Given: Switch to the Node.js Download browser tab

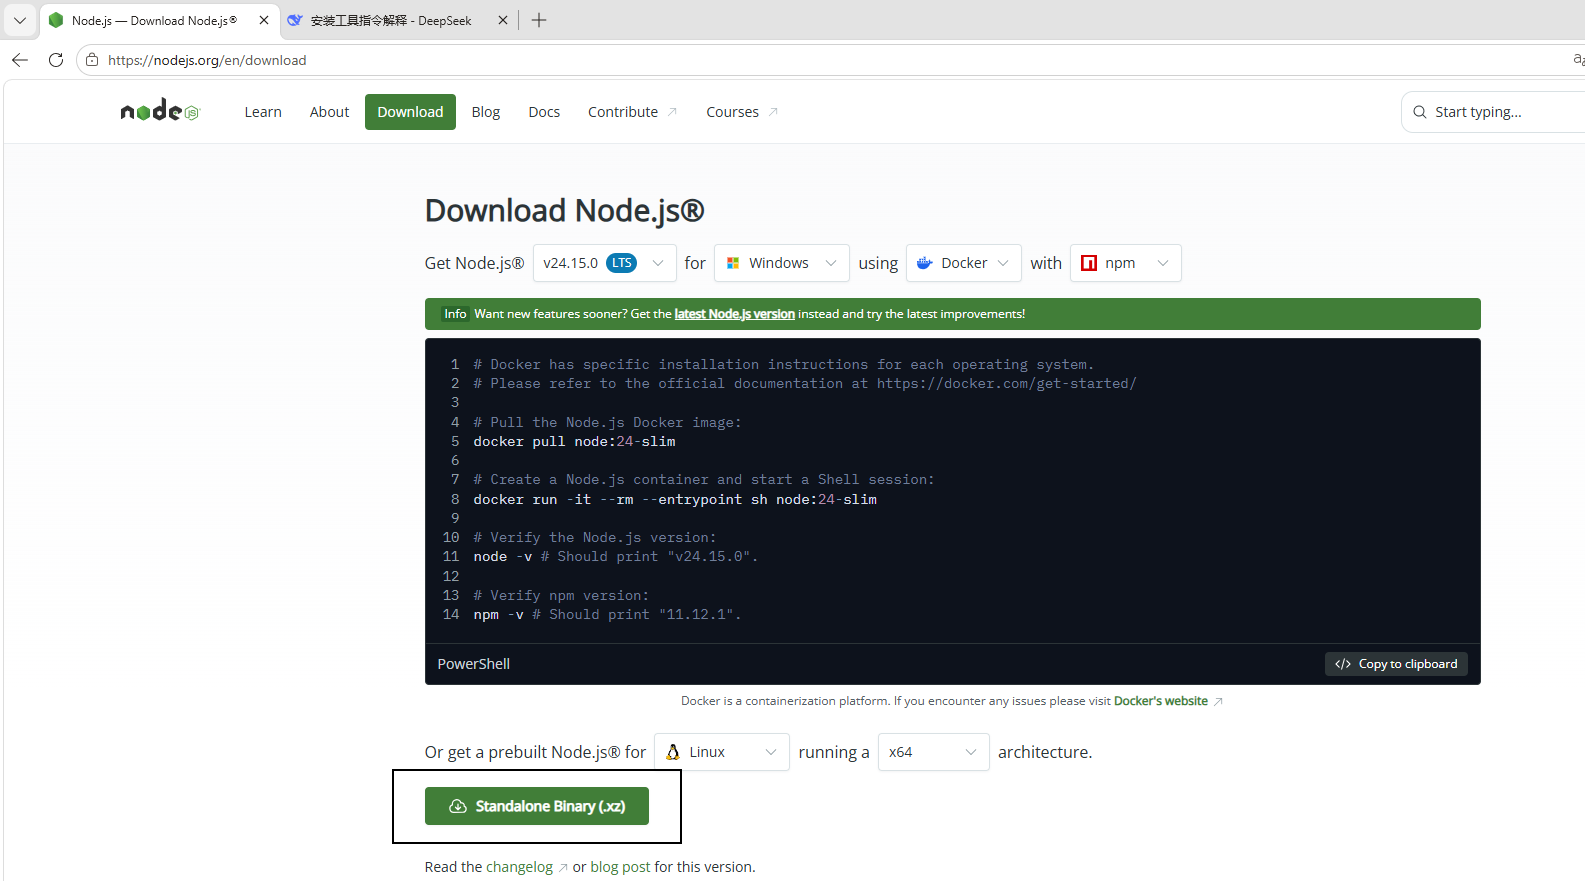Looking at the screenshot, I should point(160,20).
